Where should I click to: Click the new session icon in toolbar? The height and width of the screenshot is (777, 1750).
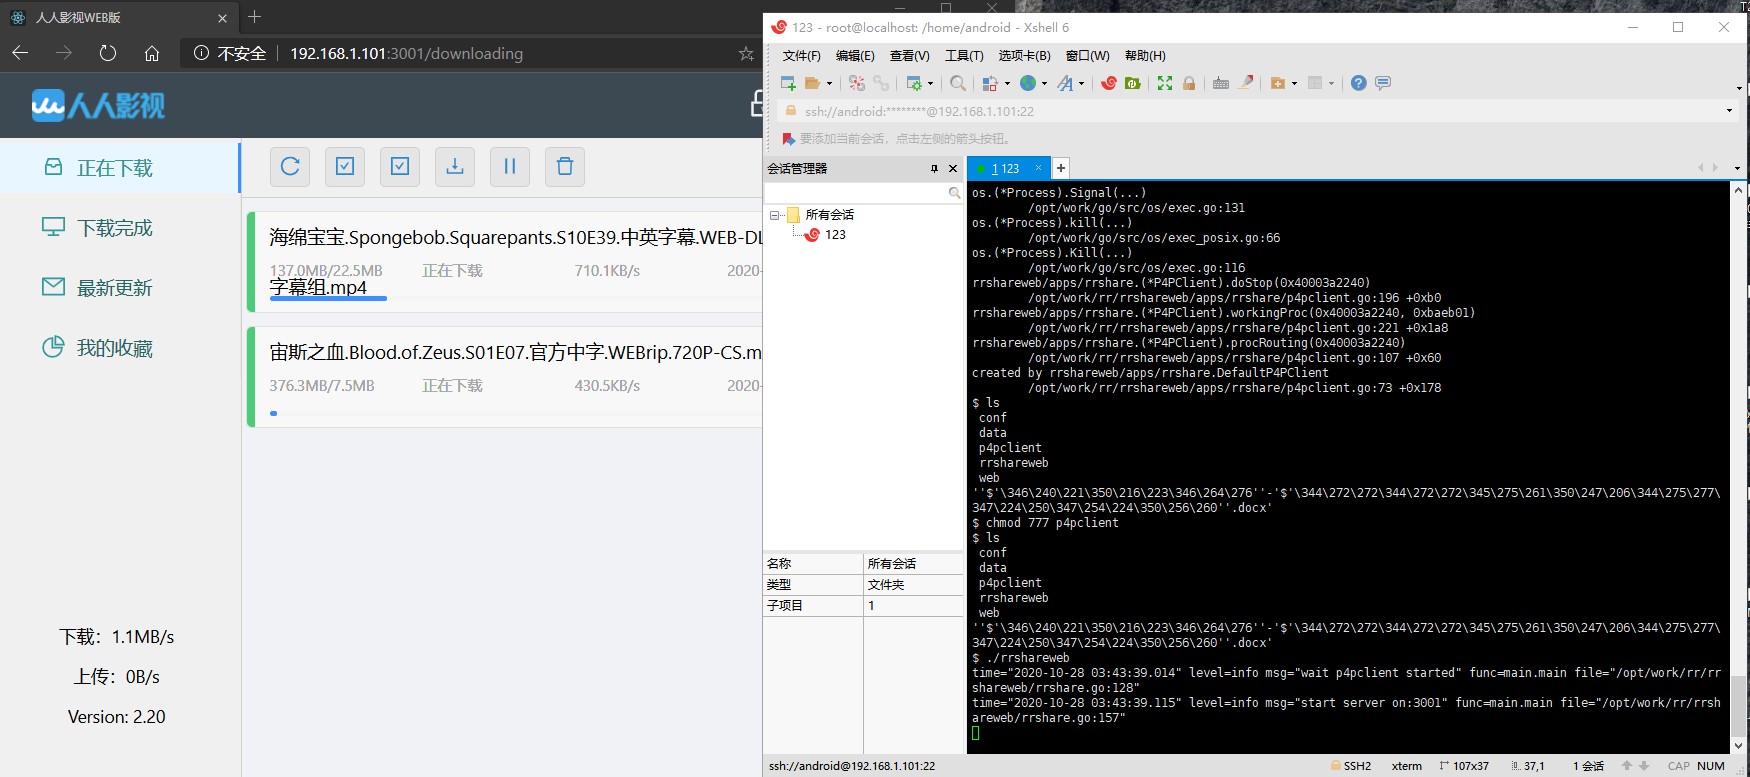(788, 83)
